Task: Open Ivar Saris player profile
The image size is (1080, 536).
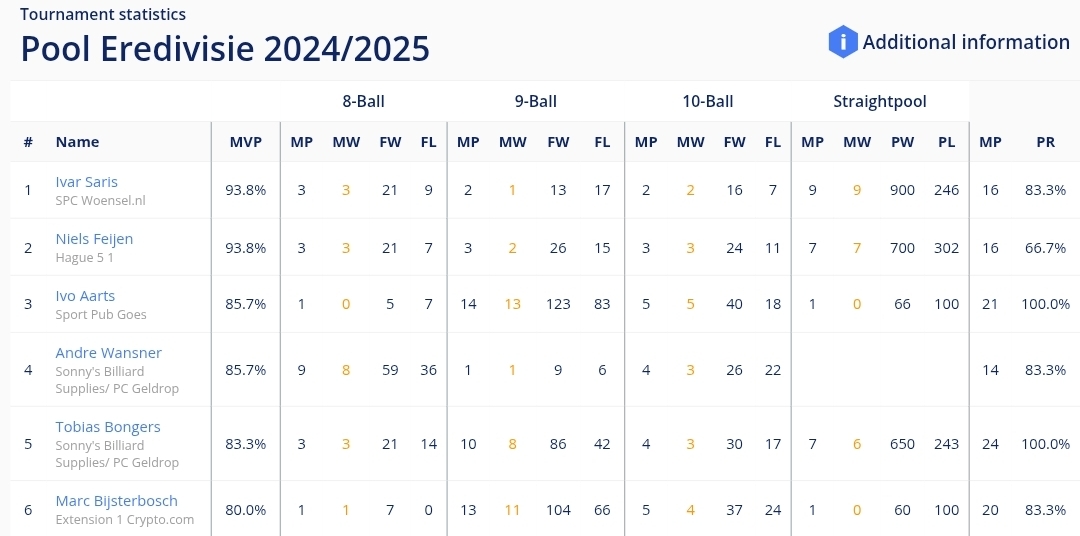Action: 87,182
